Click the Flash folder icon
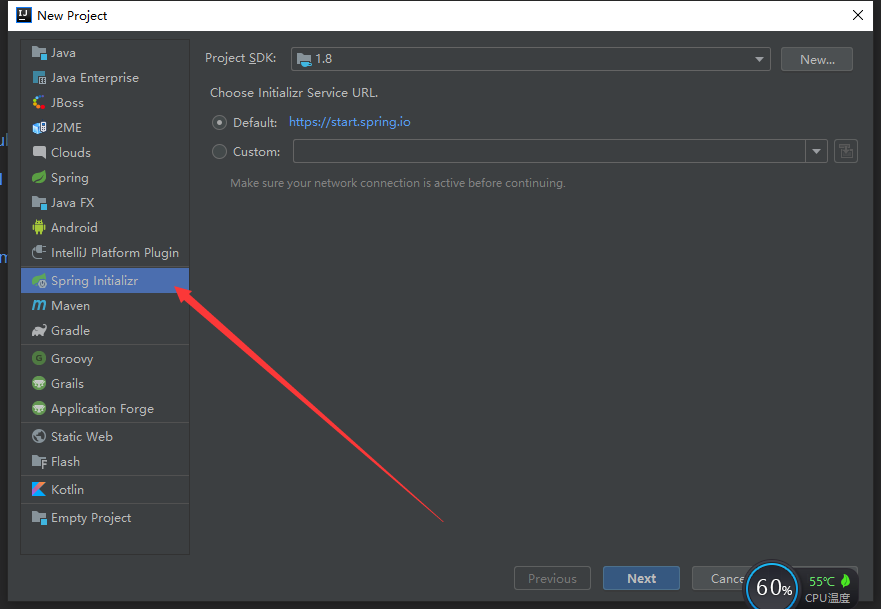This screenshot has height=609, width=881. click(39, 461)
